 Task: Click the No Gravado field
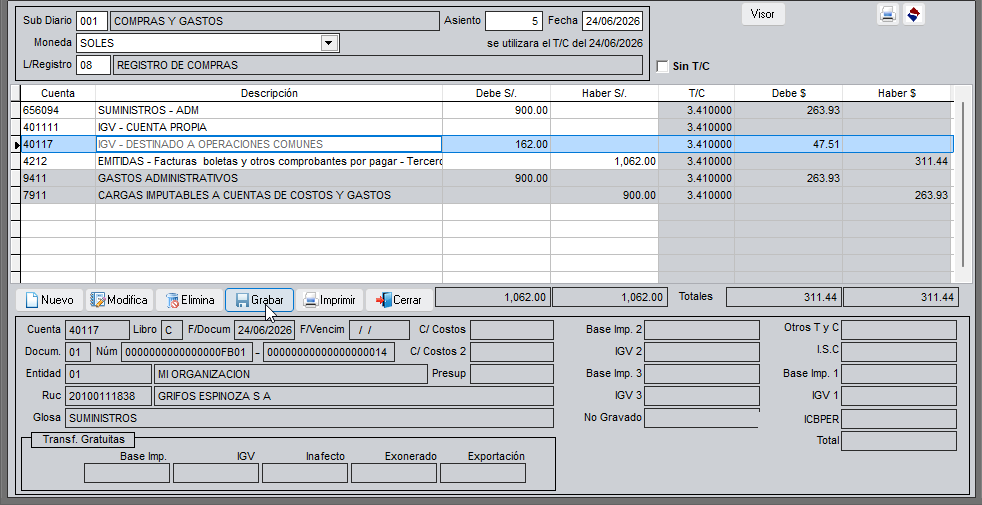pos(701,418)
